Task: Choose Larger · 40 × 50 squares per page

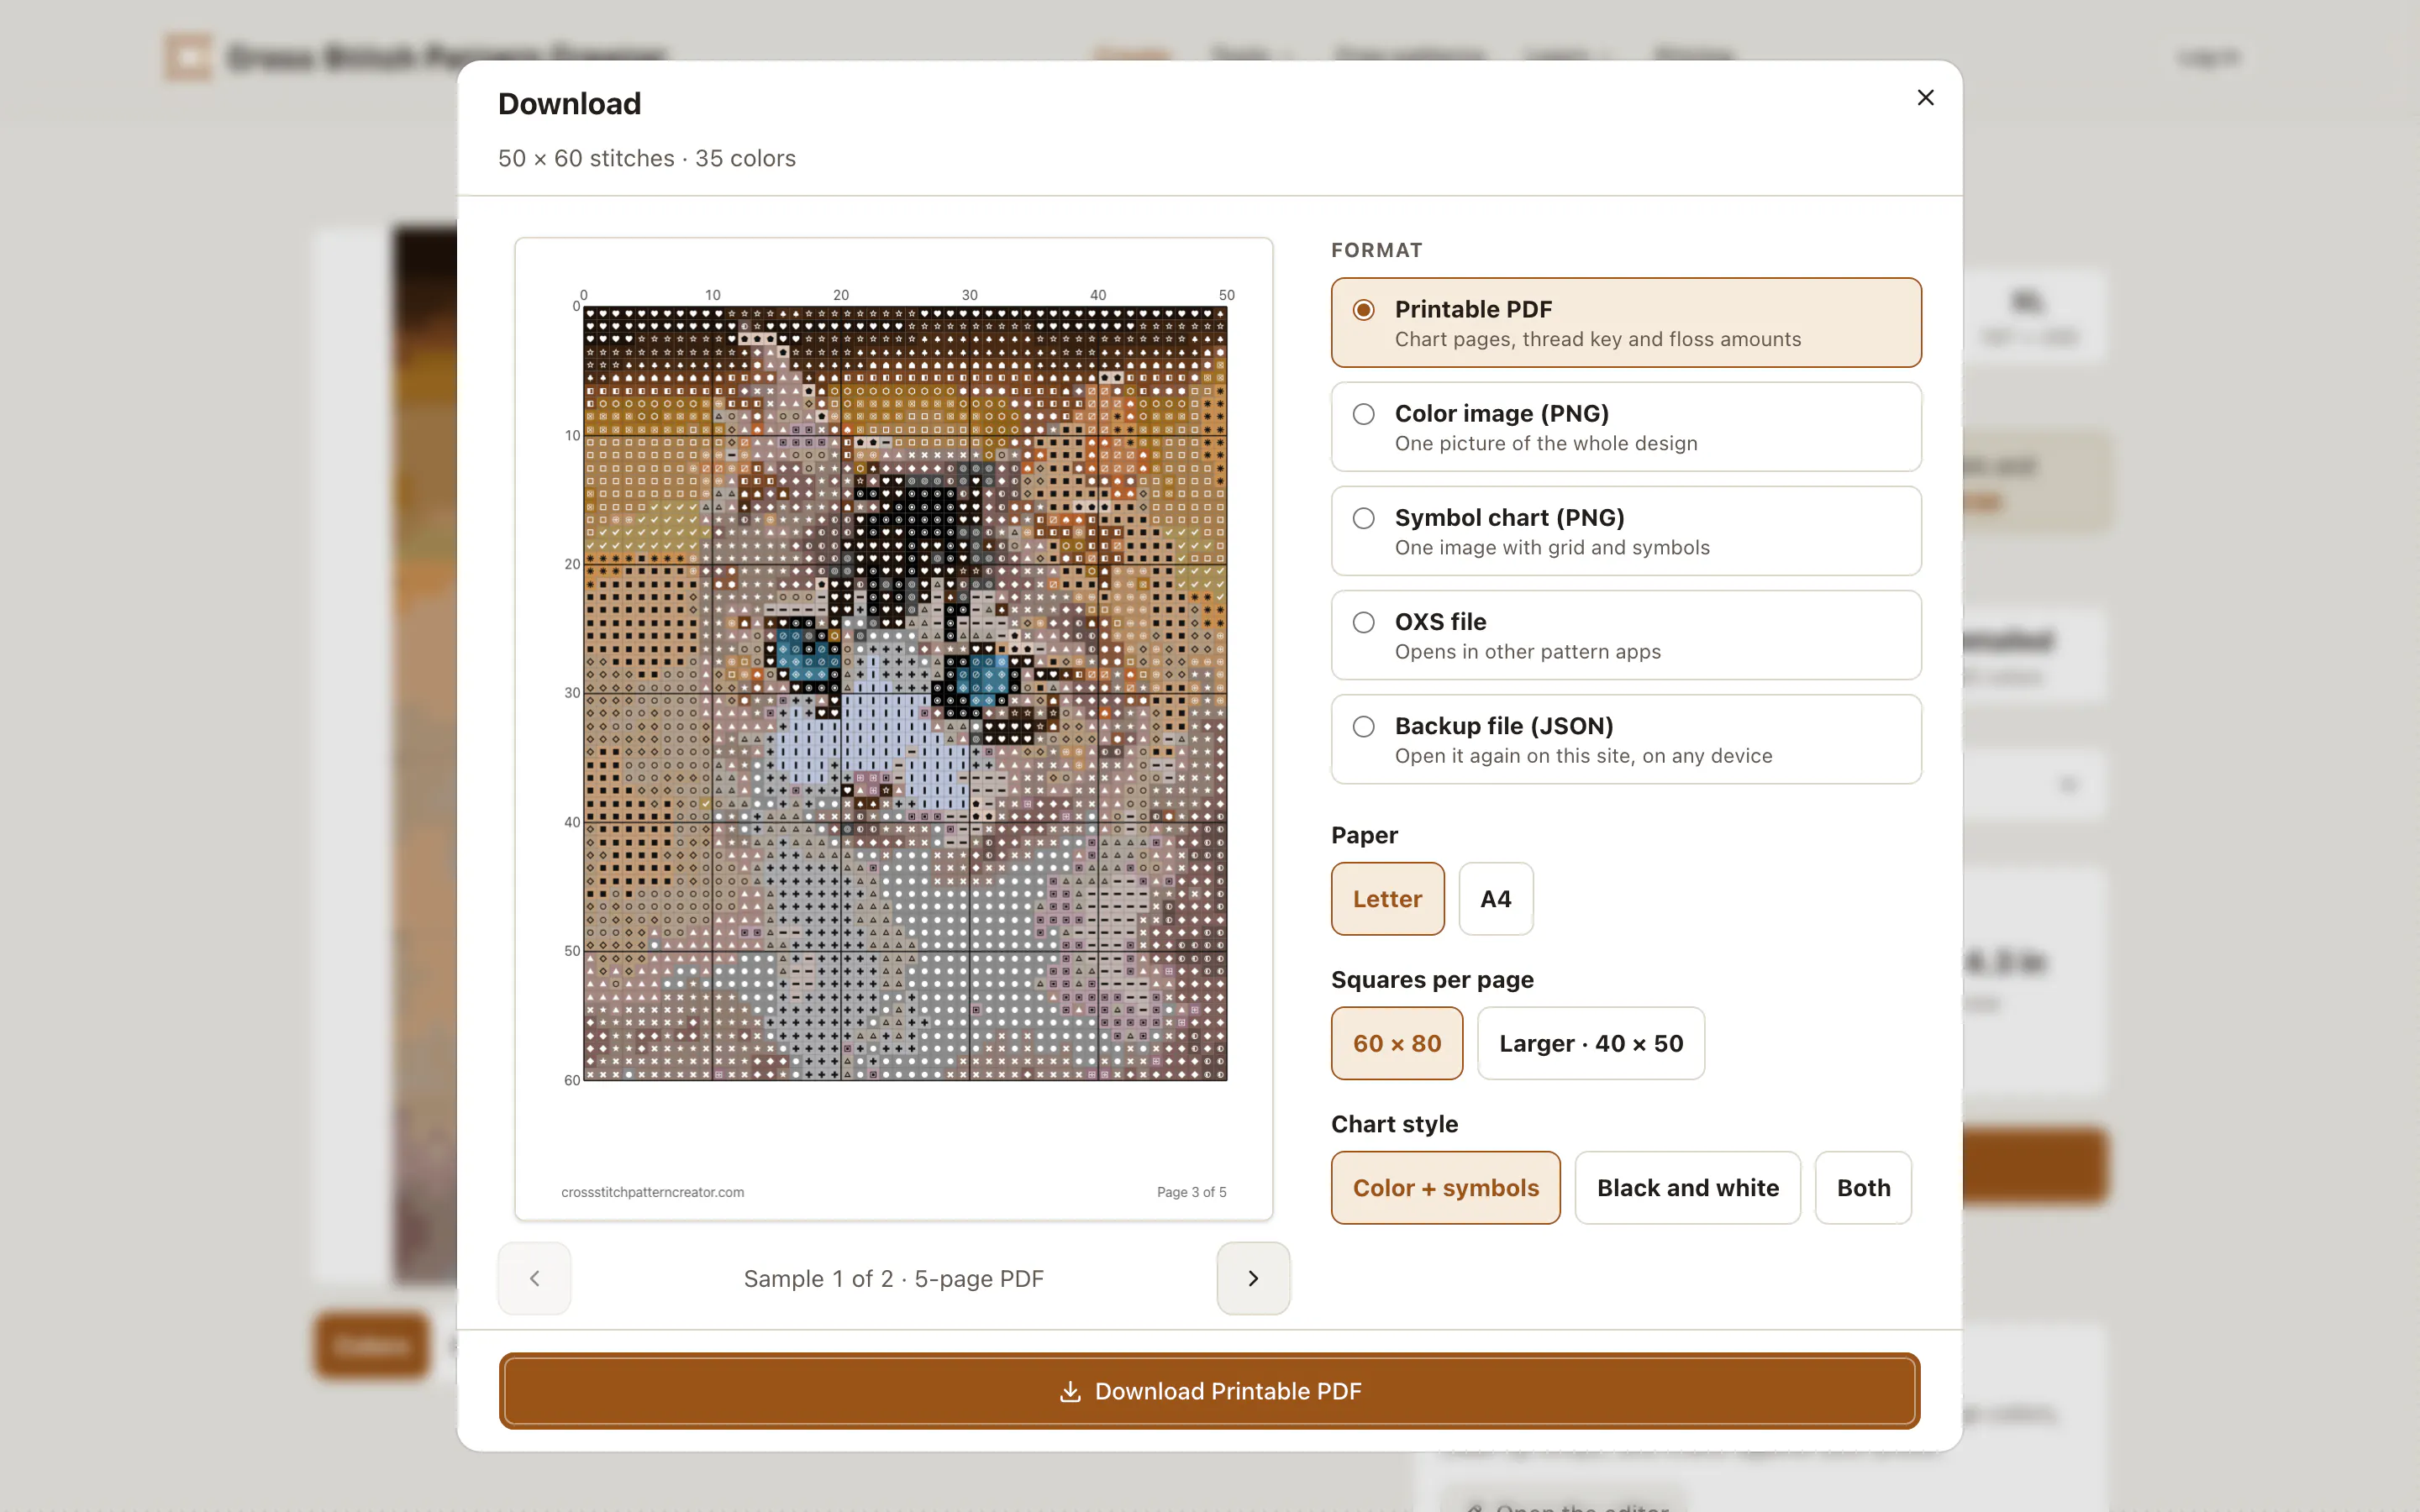Action: click(x=1591, y=1043)
